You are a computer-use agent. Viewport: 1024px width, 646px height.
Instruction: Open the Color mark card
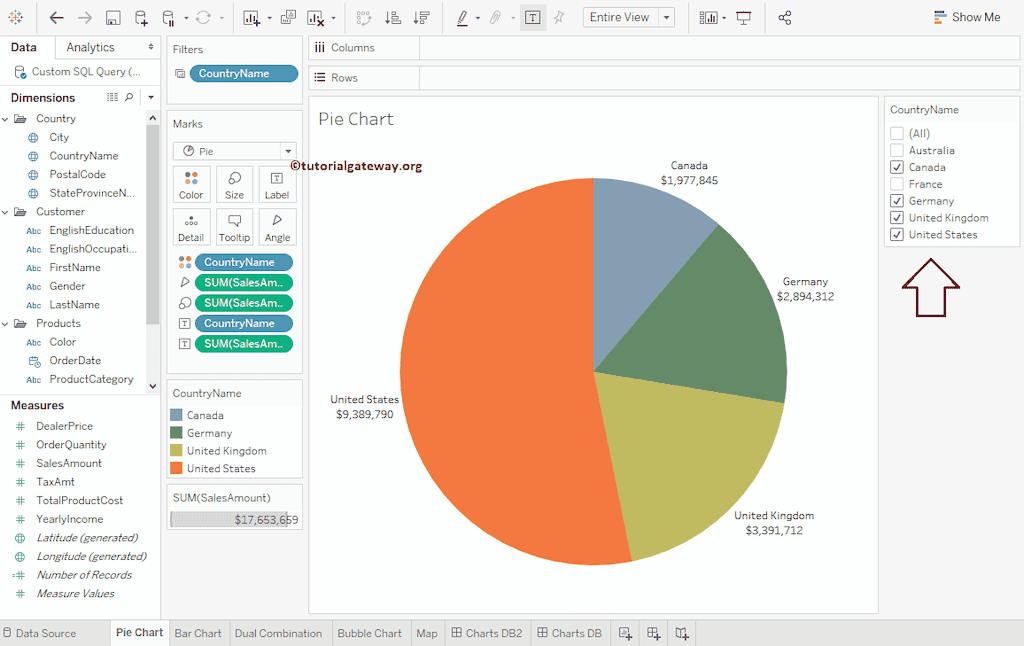pyautogui.click(x=191, y=184)
